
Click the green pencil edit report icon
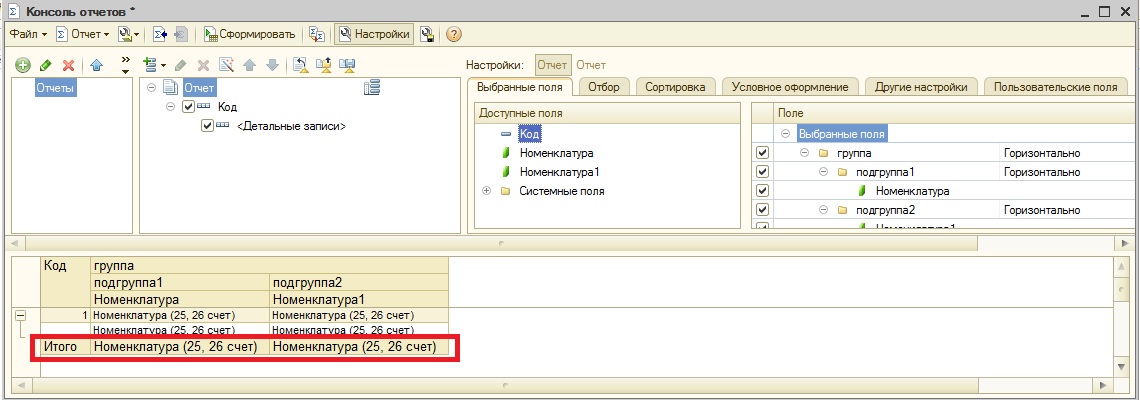pos(45,65)
